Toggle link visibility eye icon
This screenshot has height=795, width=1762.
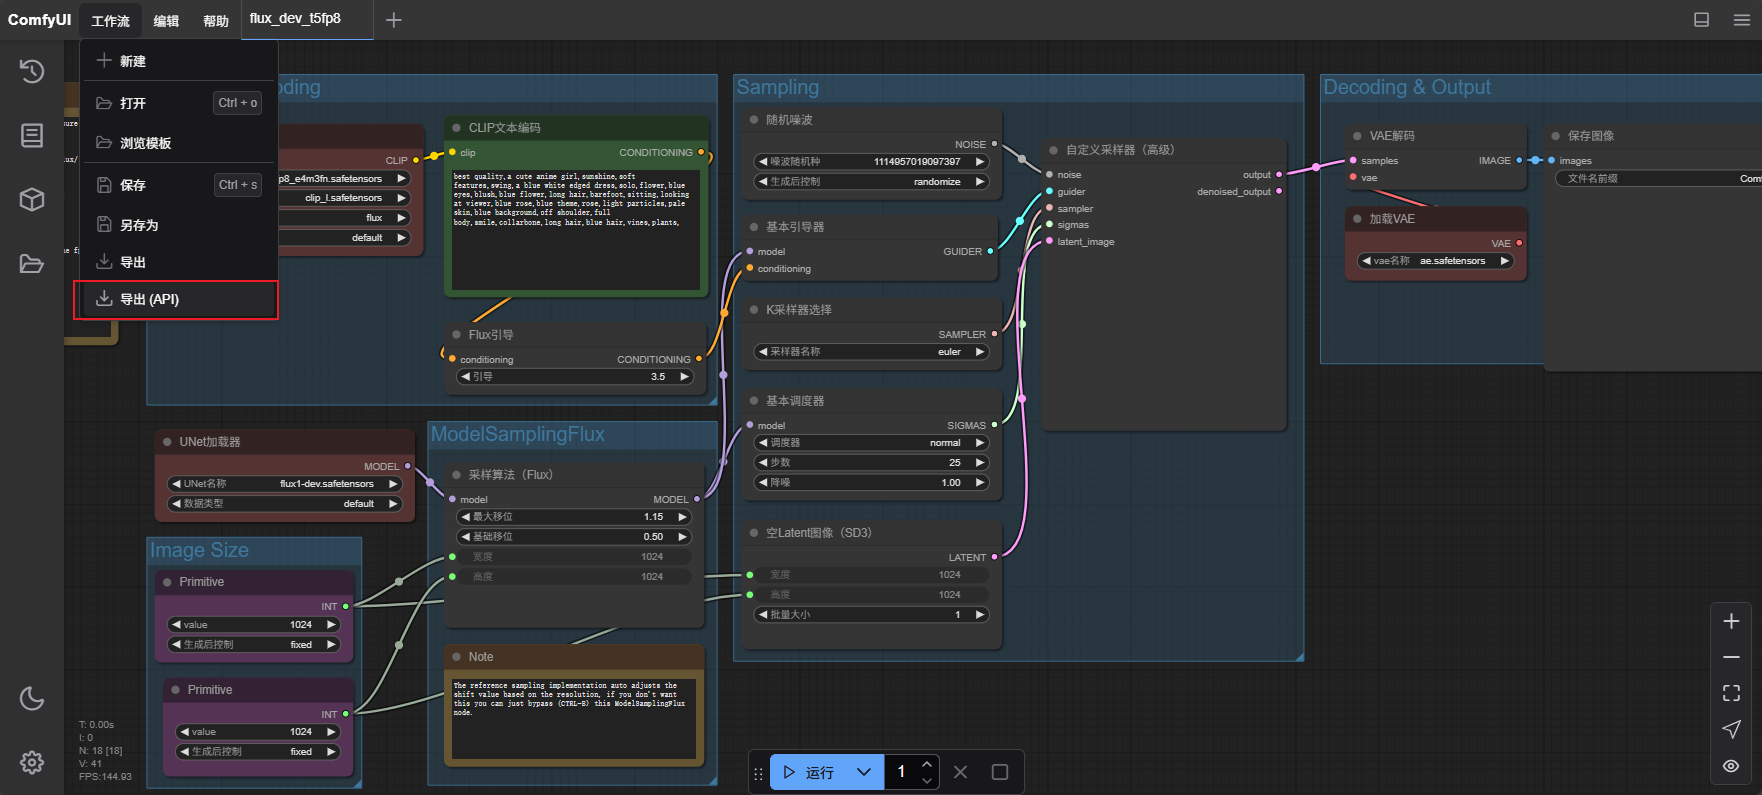[x=1731, y=766]
